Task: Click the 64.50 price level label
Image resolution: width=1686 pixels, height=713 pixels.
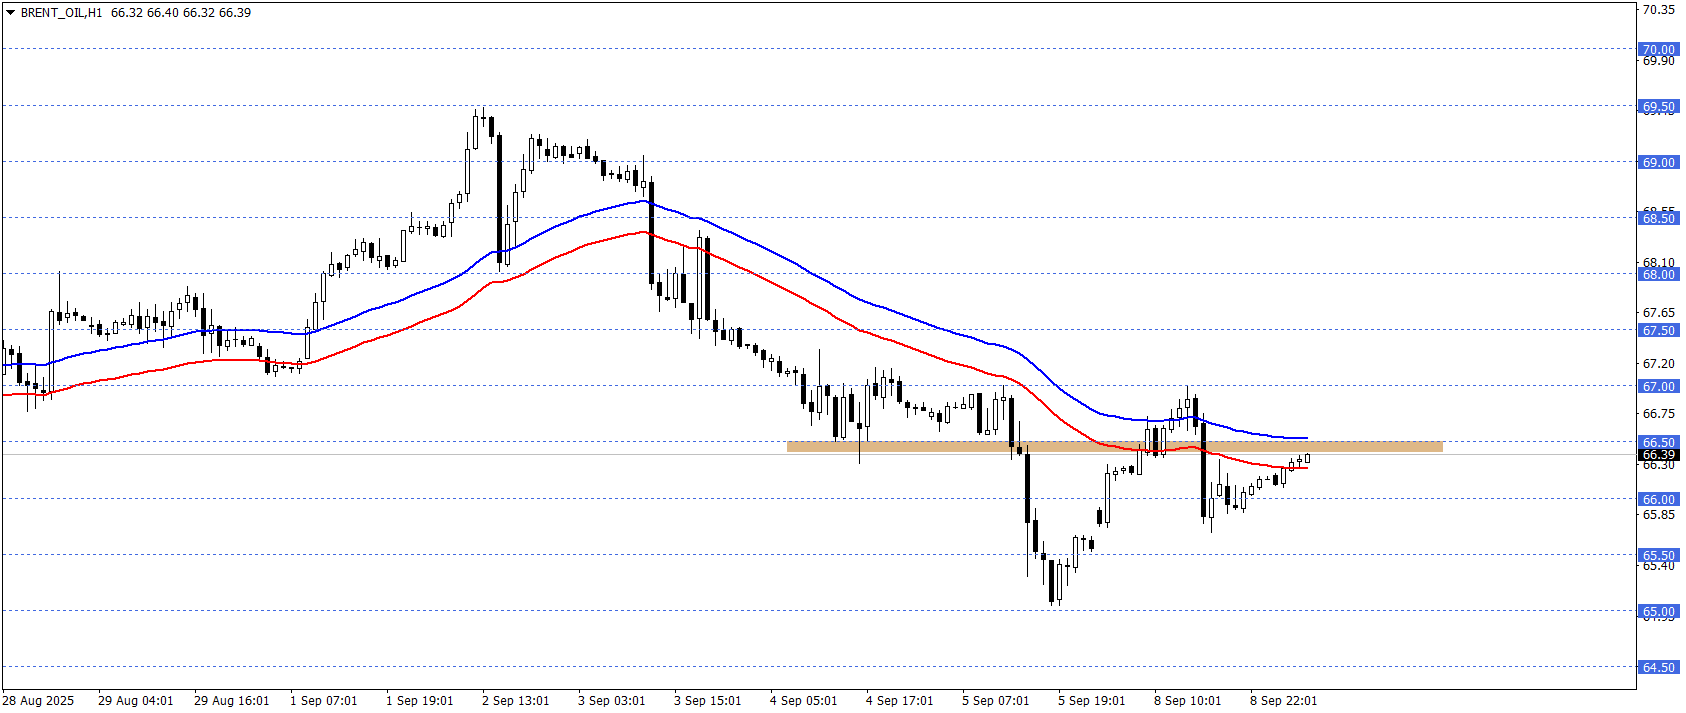Action: click(1658, 667)
